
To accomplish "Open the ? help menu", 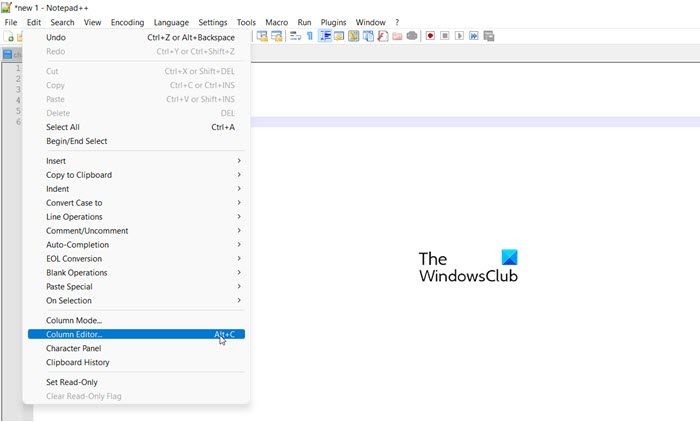I will point(397,22).
